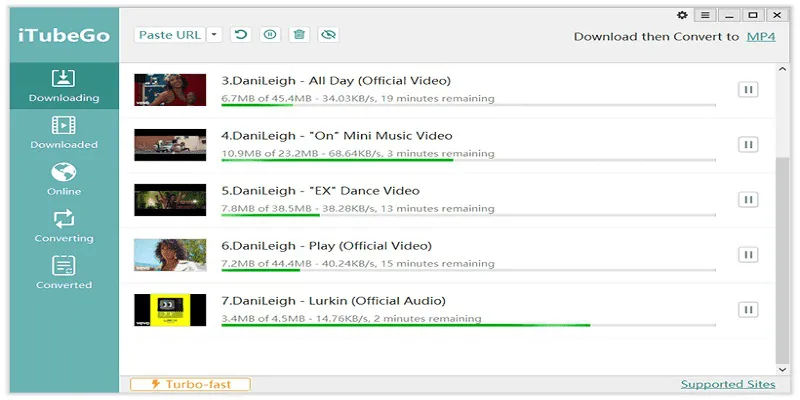Select title "6.DaniLeigh - Play (Official Video)"
This screenshot has height=400, width=800.
(327, 246)
